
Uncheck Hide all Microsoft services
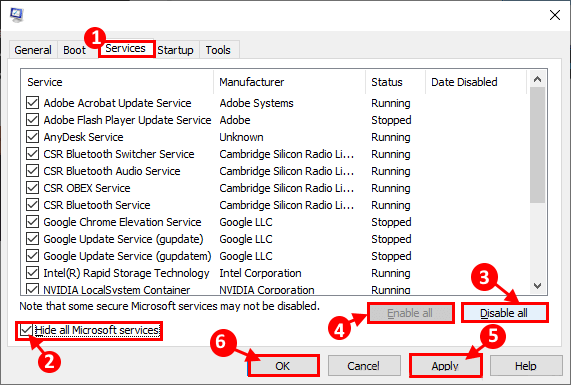click(x=26, y=330)
